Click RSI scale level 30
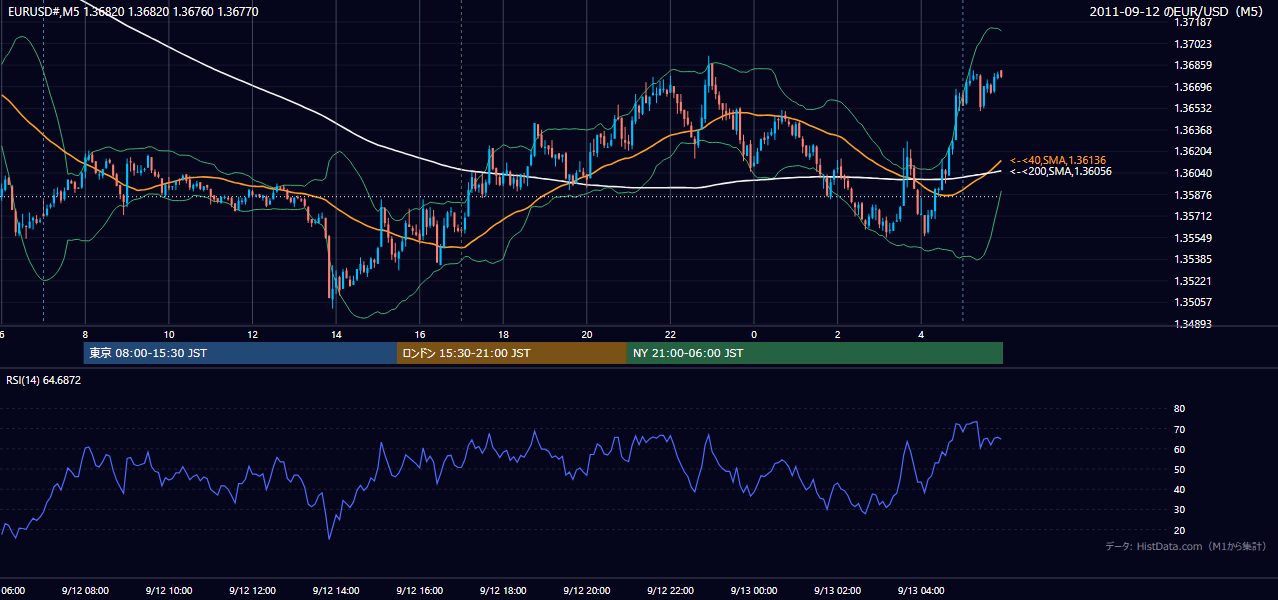 [x=1179, y=510]
